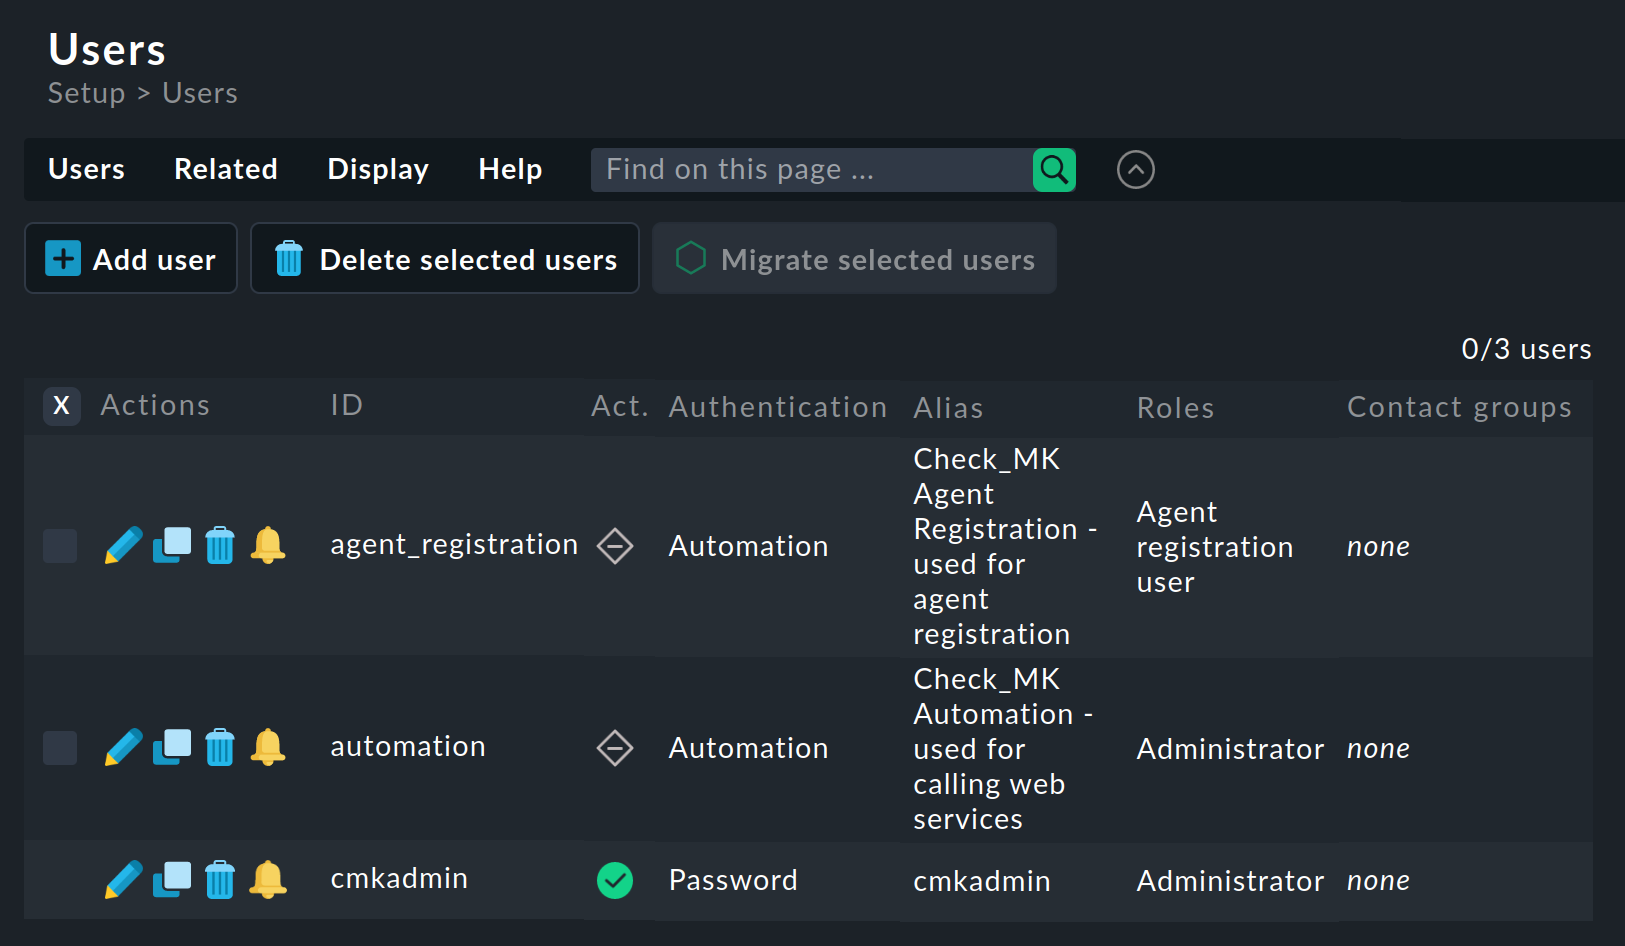
Task: Open notifications bell for cmkadmin
Action: point(268,879)
